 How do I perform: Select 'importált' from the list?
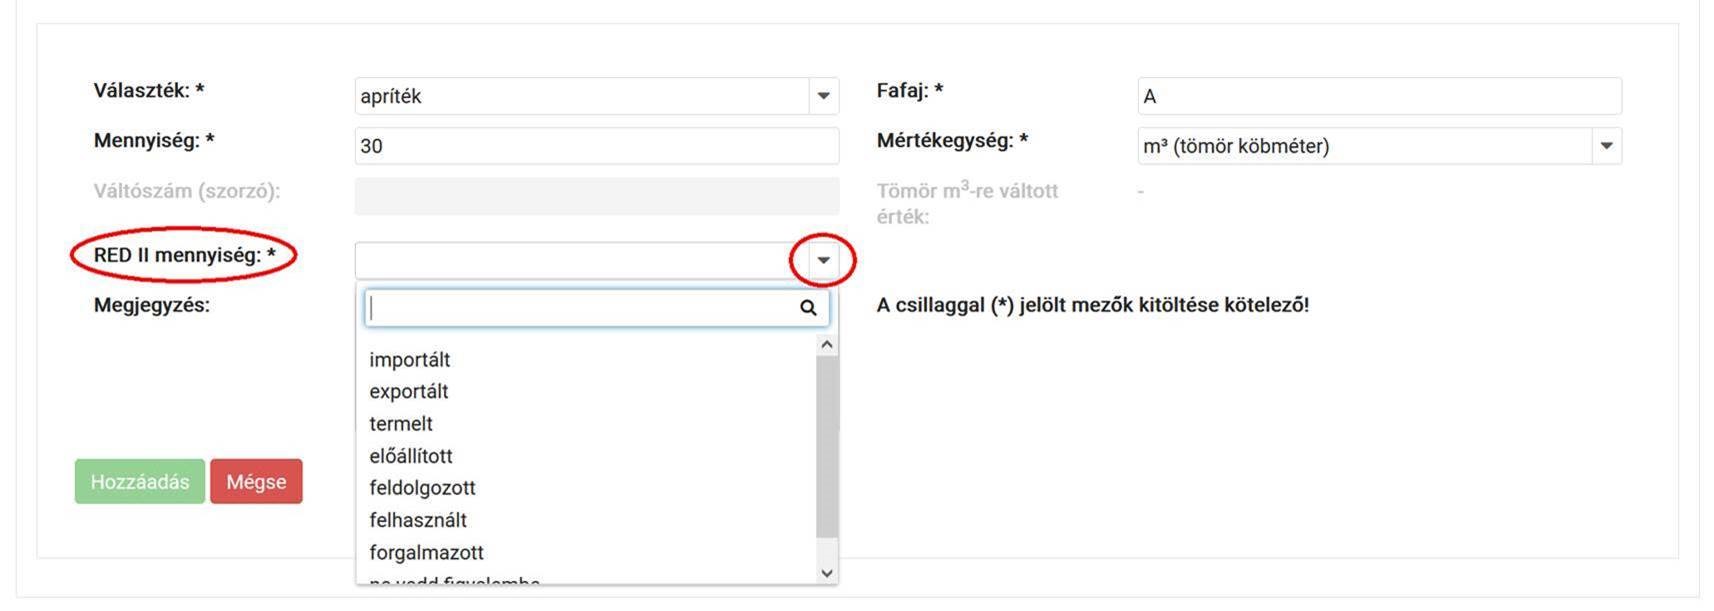click(x=410, y=360)
